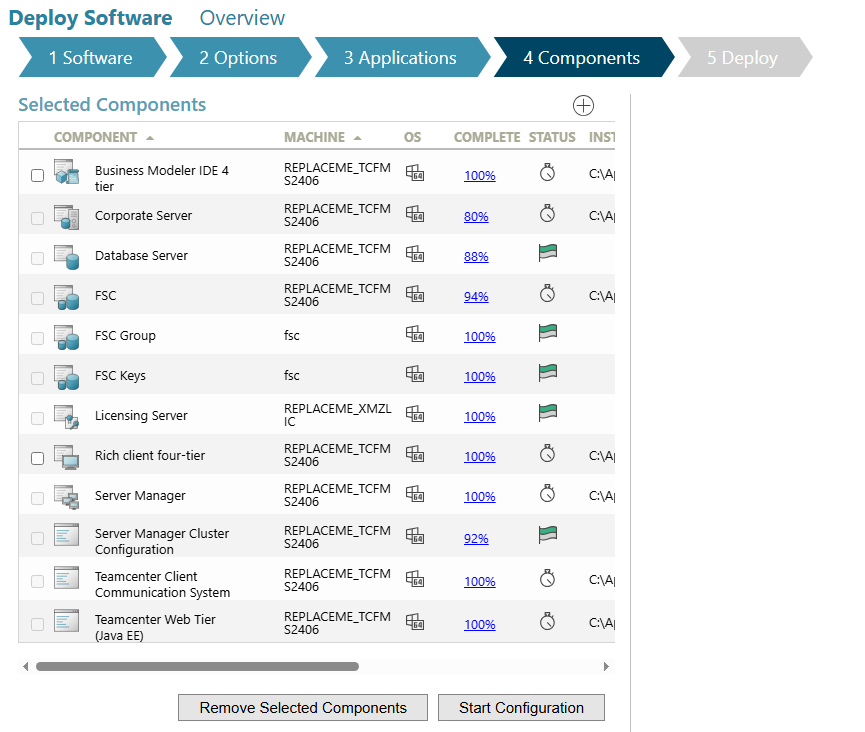
Task: Click the flag status icon for FSC Group
Action: 548,333
